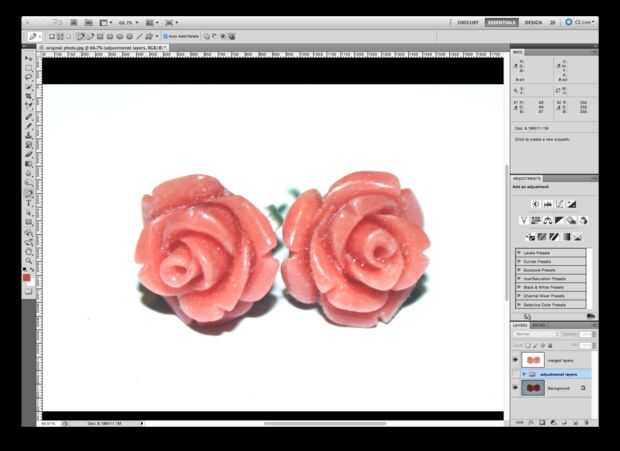The width and height of the screenshot is (620, 451).
Task: Choose the Ellipse shape in options bar
Action: (x=119, y=36)
